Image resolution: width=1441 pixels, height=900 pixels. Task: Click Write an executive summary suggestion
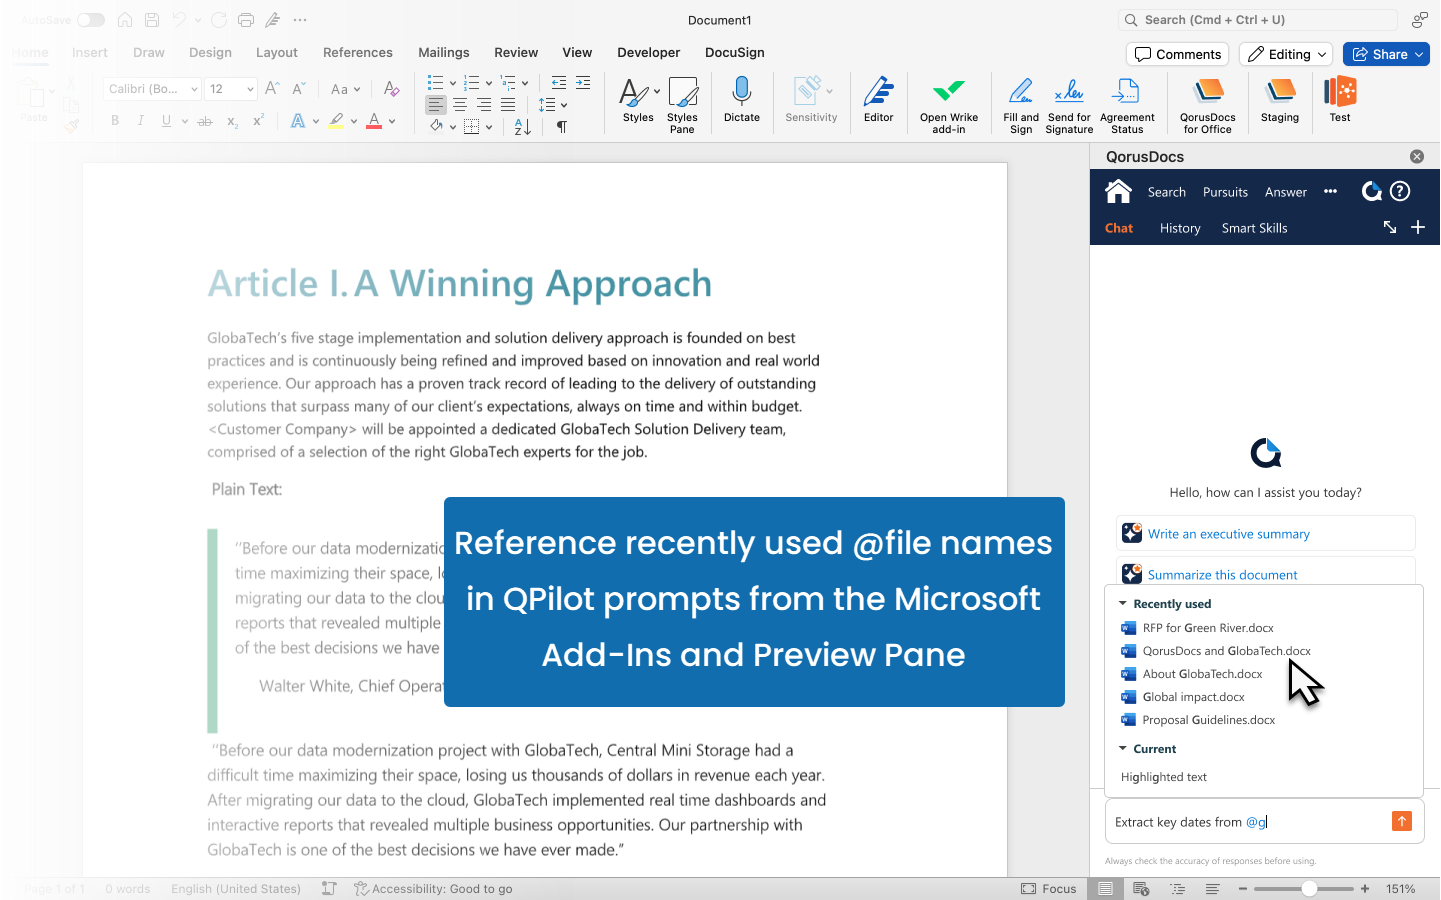(x=1266, y=533)
